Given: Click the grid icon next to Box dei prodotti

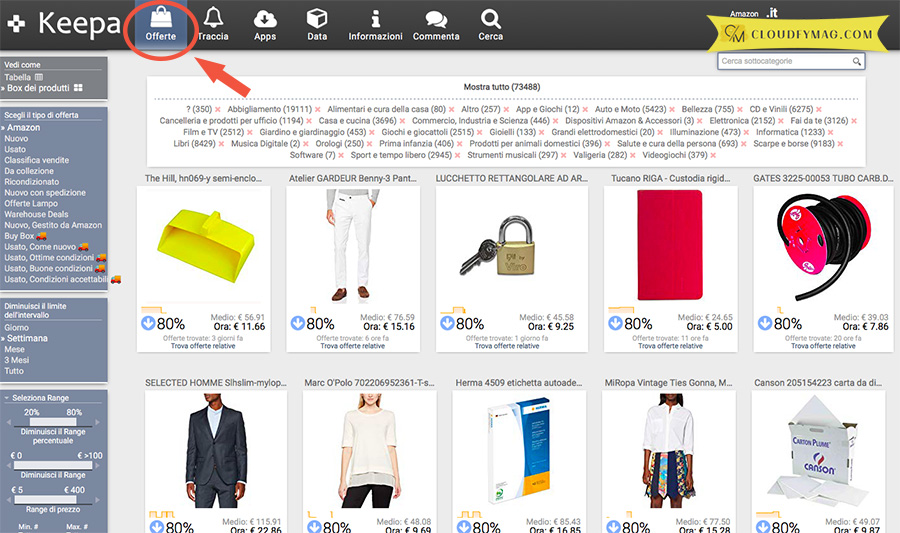Looking at the screenshot, I should click(78, 88).
